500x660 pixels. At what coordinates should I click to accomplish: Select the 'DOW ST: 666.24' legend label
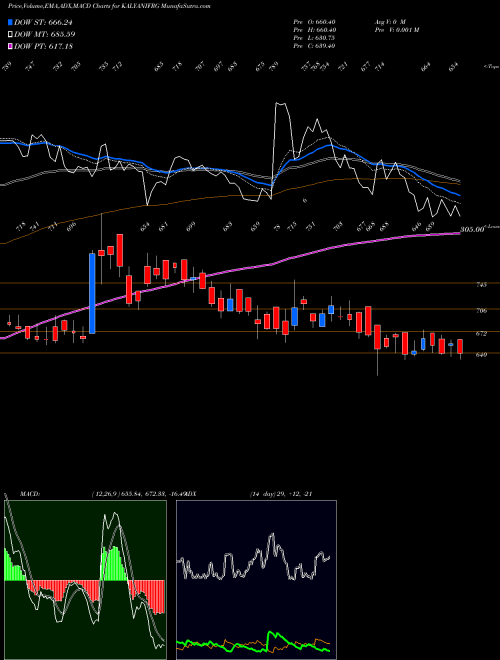[43, 22]
